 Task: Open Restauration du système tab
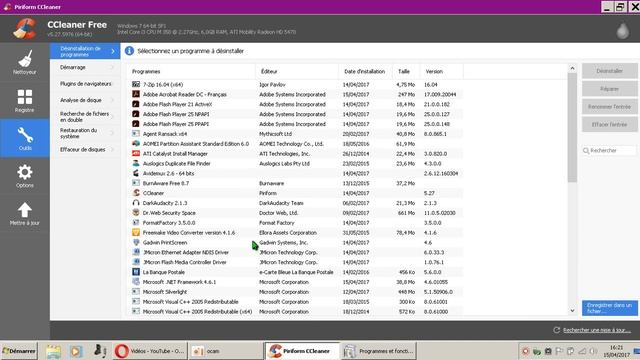click(85, 133)
